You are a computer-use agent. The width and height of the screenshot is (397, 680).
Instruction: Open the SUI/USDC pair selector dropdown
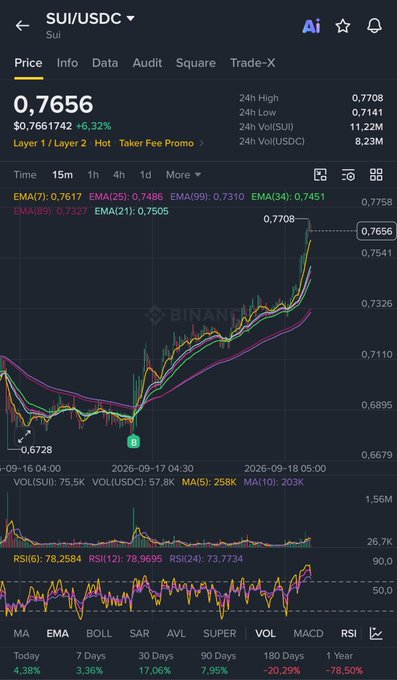pos(90,19)
